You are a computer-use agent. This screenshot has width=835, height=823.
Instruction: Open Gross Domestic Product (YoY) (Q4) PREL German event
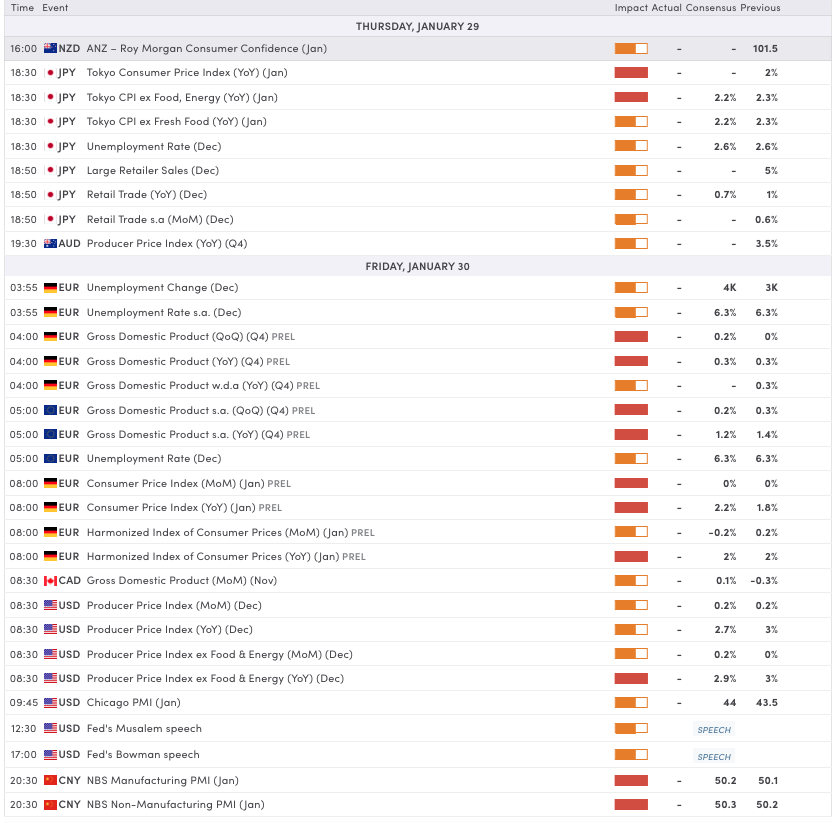(189, 362)
